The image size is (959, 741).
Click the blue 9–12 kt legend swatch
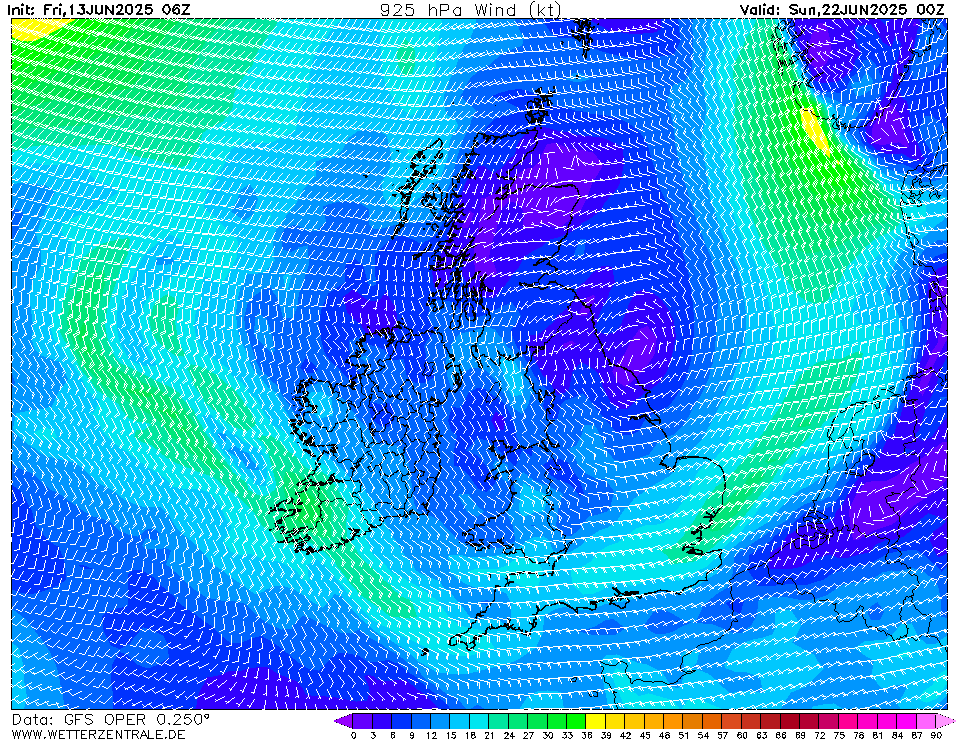click(421, 721)
